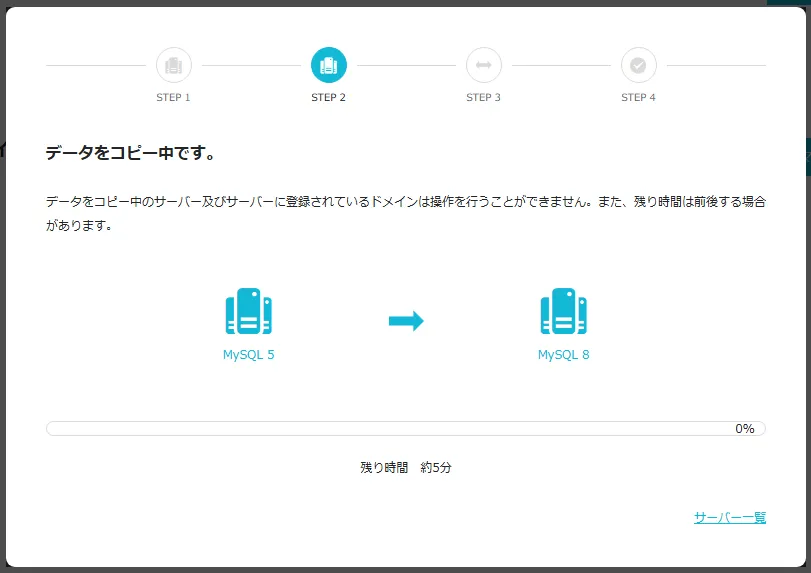Click the MySQL 5 text label

point(248,355)
